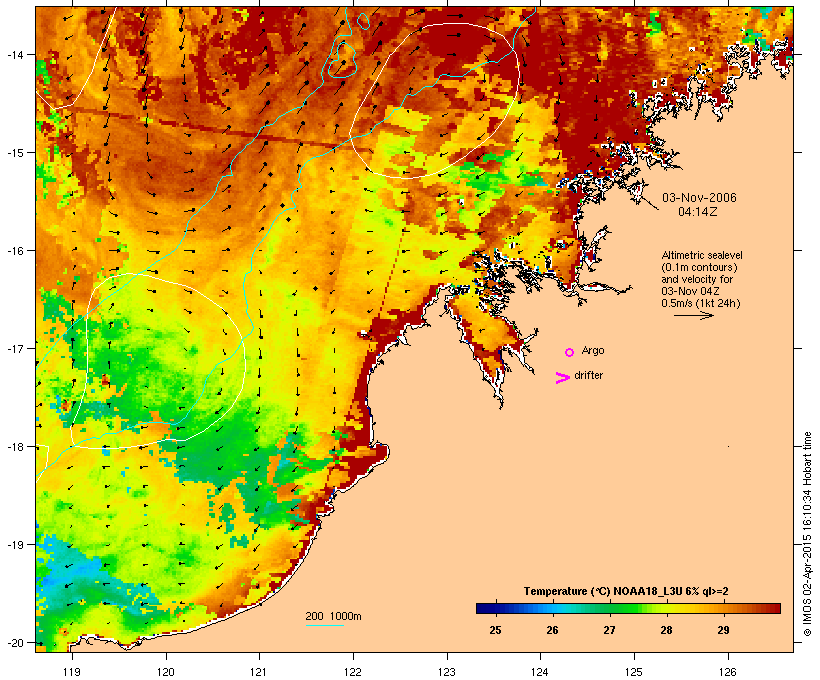Click the date label 03-Nov-2006
The image size is (820, 680).
pyautogui.click(x=699, y=198)
